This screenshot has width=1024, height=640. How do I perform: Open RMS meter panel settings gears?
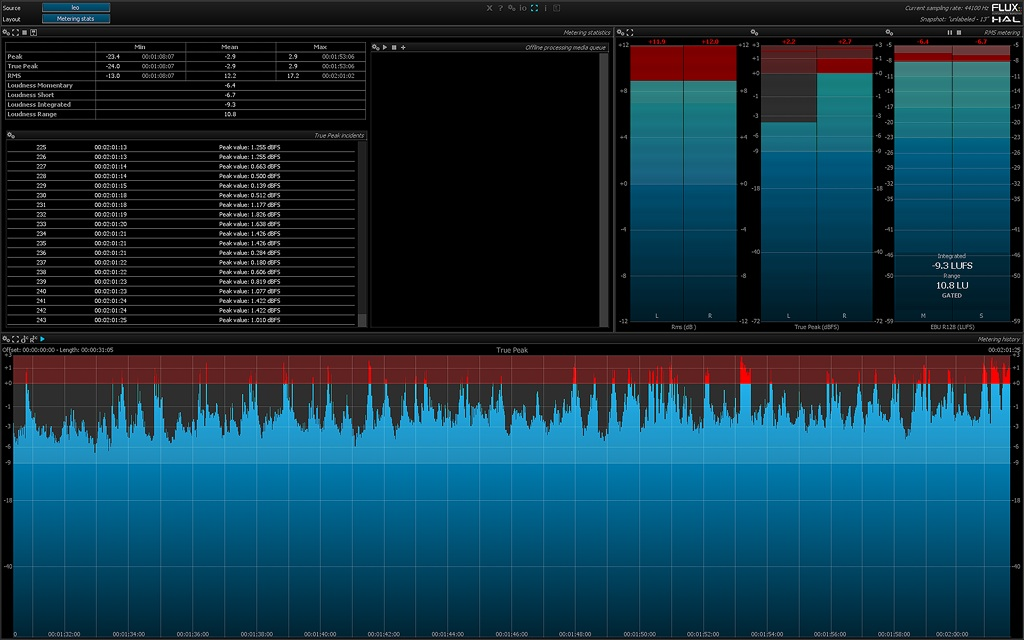[620, 32]
